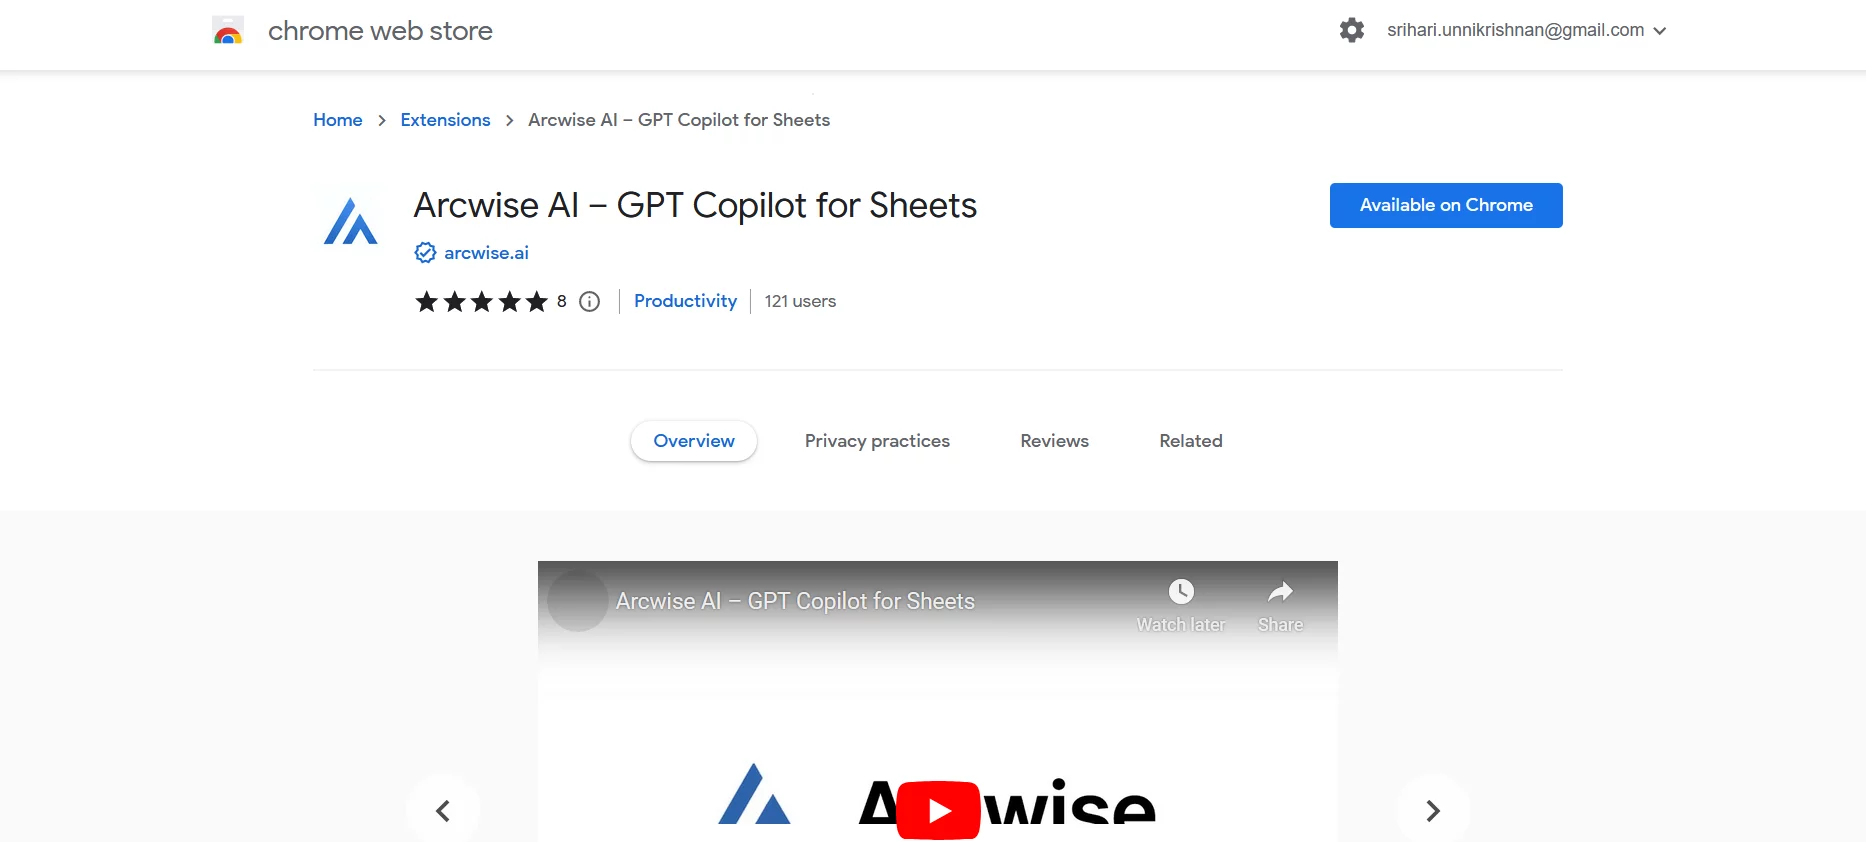Viewport: 1866px width, 842px height.
Task: Click the rating count 8
Action: point(562,301)
